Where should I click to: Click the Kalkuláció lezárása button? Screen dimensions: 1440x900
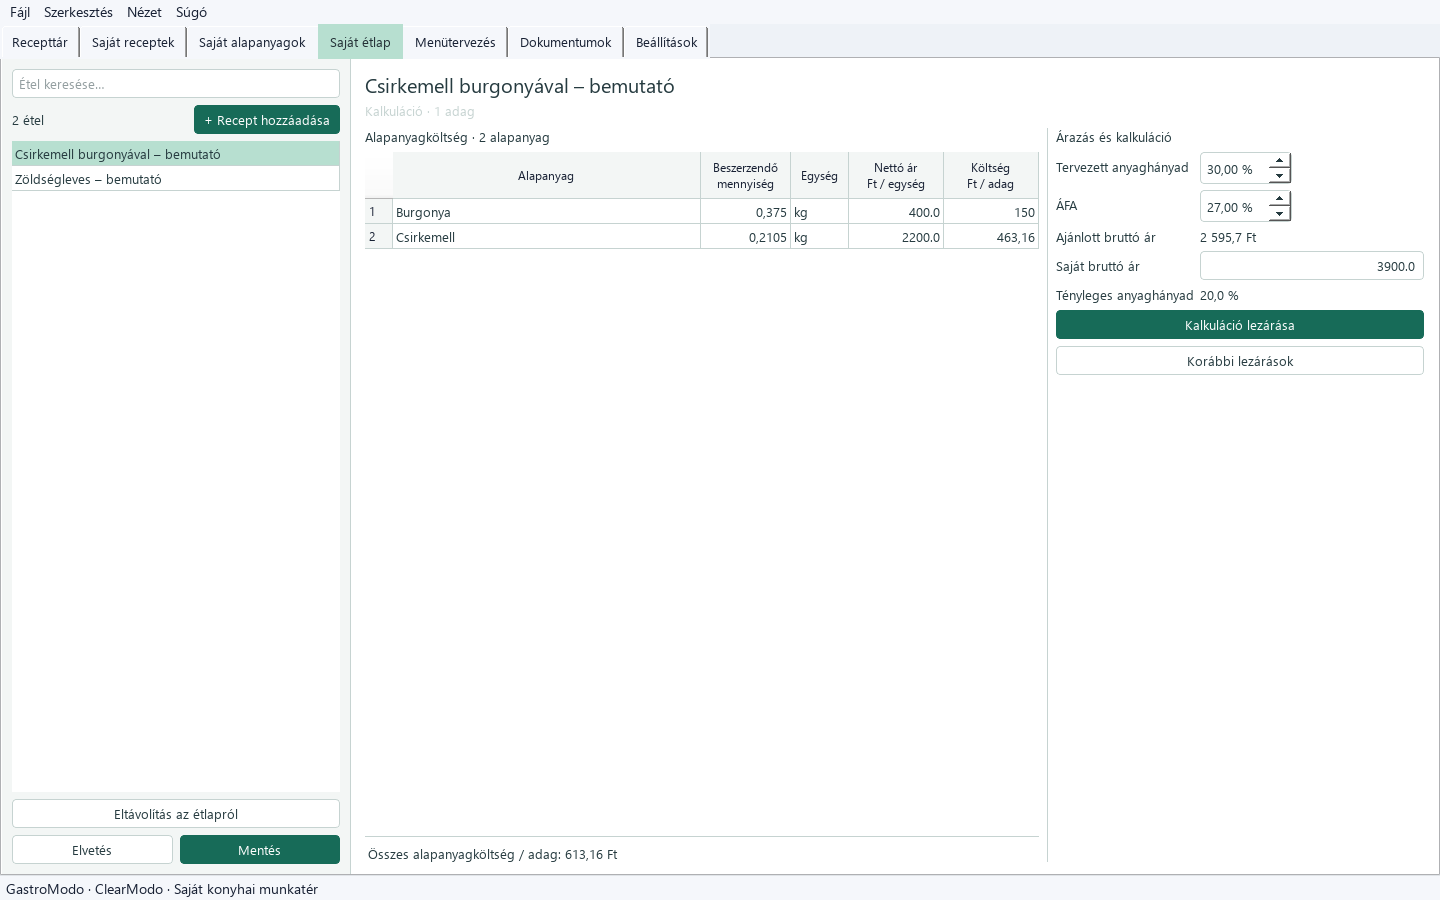coord(1240,325)
